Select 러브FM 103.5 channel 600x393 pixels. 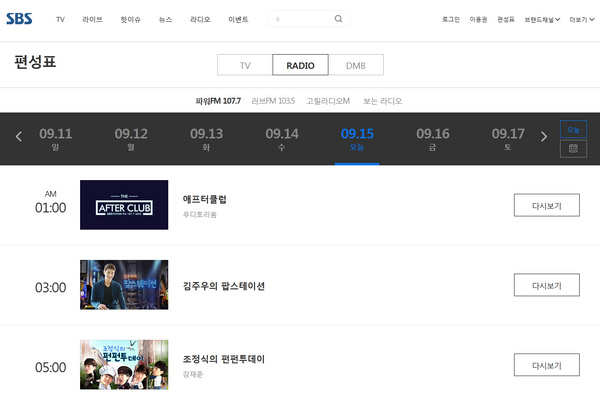click(273, 101)
